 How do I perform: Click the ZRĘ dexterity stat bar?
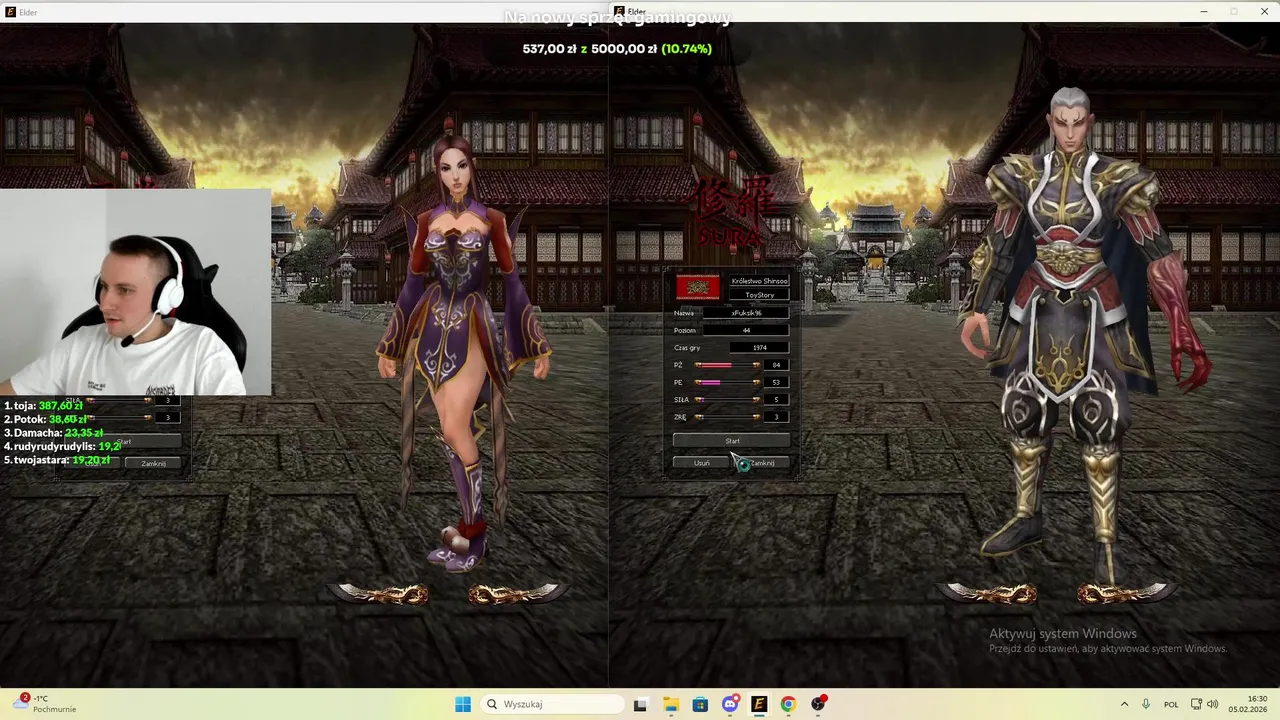(x=727, y=417)
